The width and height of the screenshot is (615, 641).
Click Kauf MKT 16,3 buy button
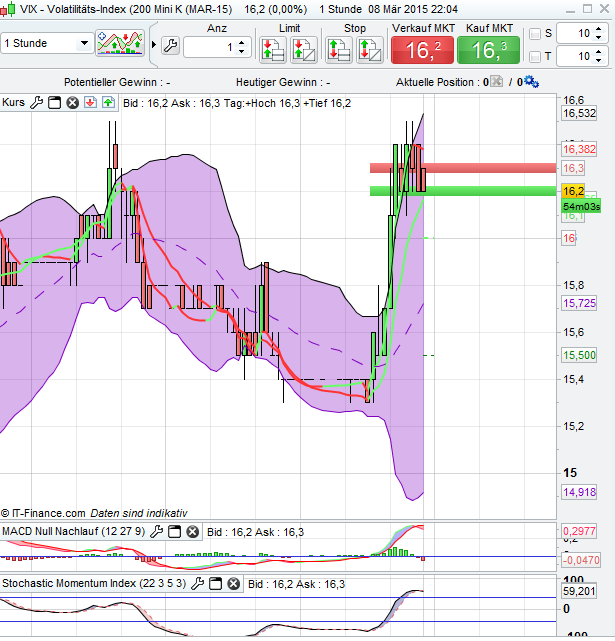(488, 50)
